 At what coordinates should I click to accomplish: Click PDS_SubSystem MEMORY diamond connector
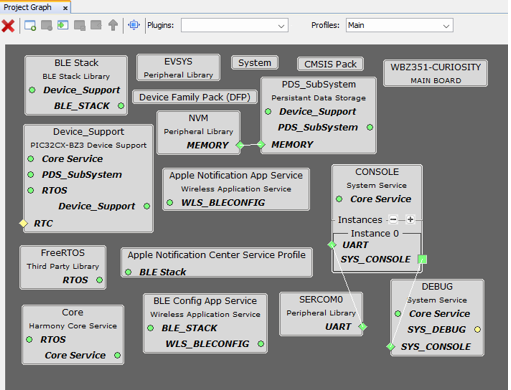(261, 145)
